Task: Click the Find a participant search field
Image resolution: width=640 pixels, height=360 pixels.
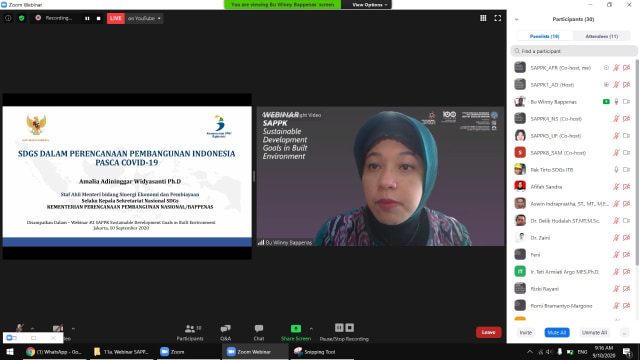Action: (574, 51)
